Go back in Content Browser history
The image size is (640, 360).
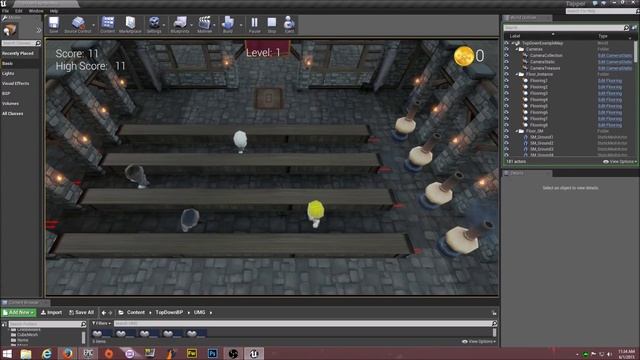point(104,313)
